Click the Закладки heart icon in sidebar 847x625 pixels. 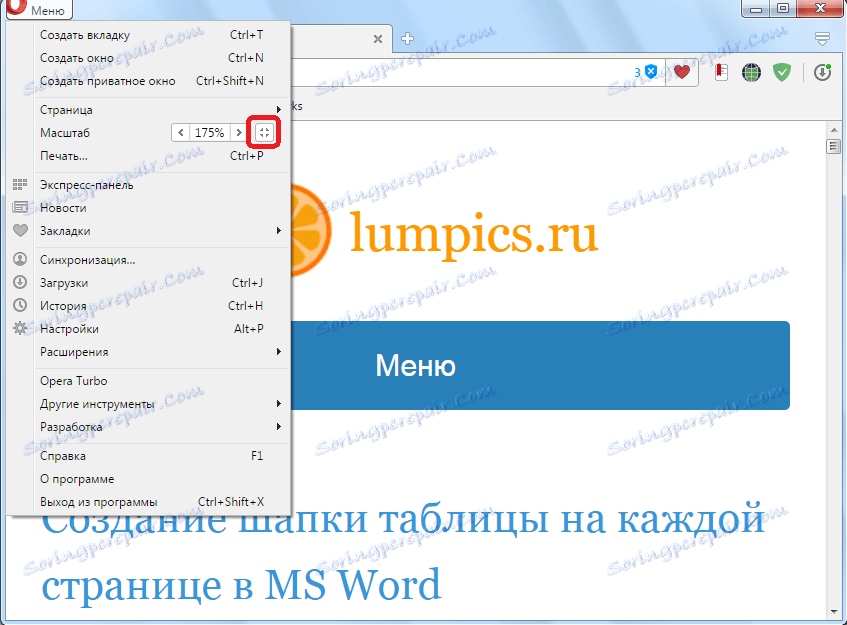21,231
